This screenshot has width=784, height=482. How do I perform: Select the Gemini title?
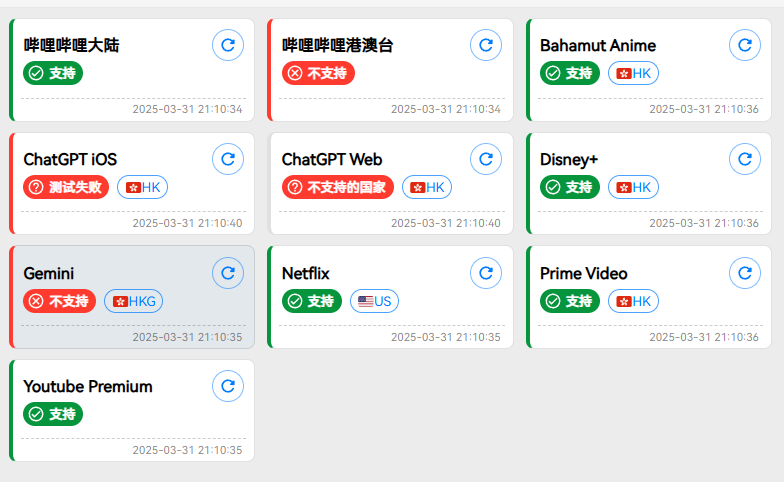click(x=48, y=274)
